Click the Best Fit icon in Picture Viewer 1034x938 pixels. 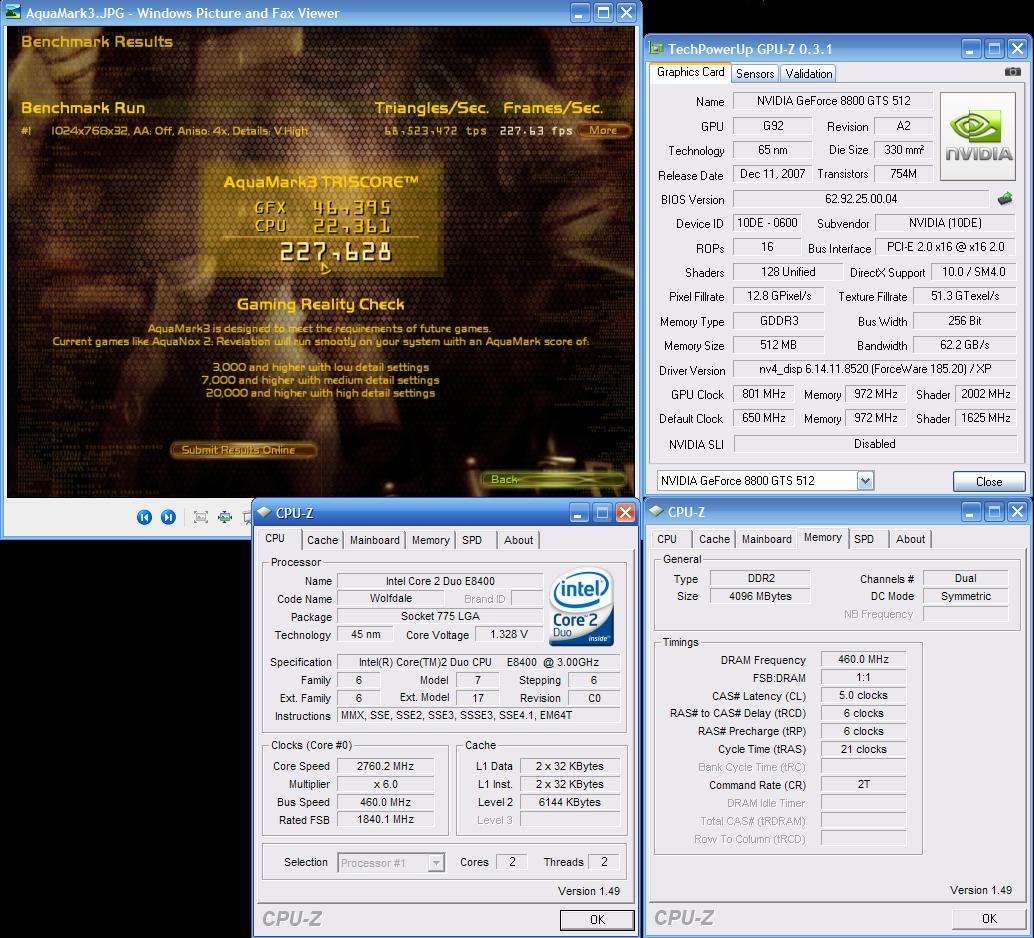200,517
